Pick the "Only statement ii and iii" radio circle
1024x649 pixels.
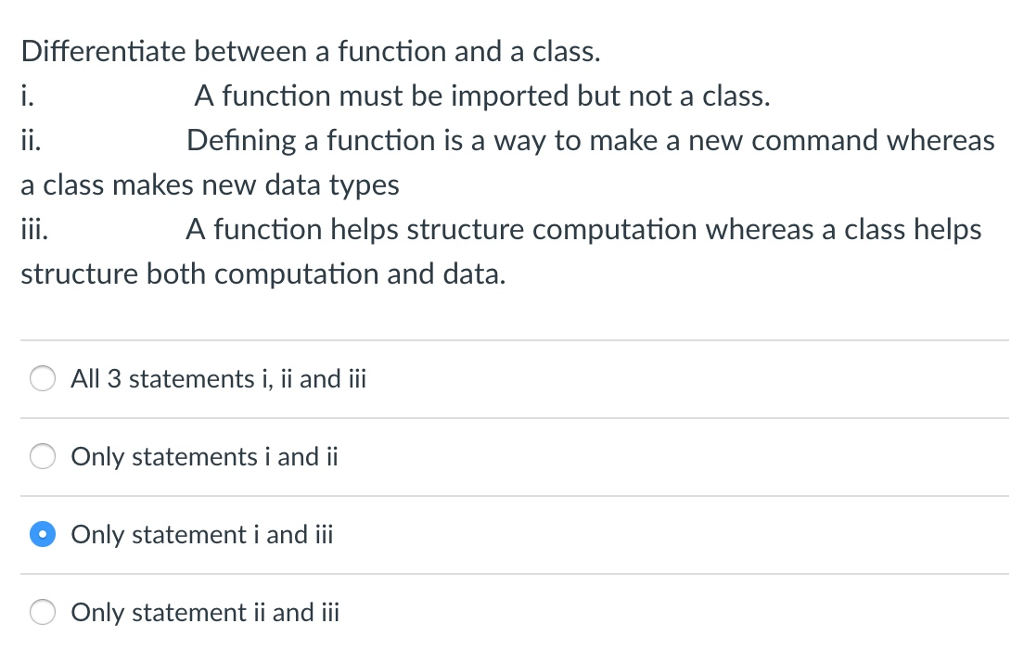[x=43, y=613]
